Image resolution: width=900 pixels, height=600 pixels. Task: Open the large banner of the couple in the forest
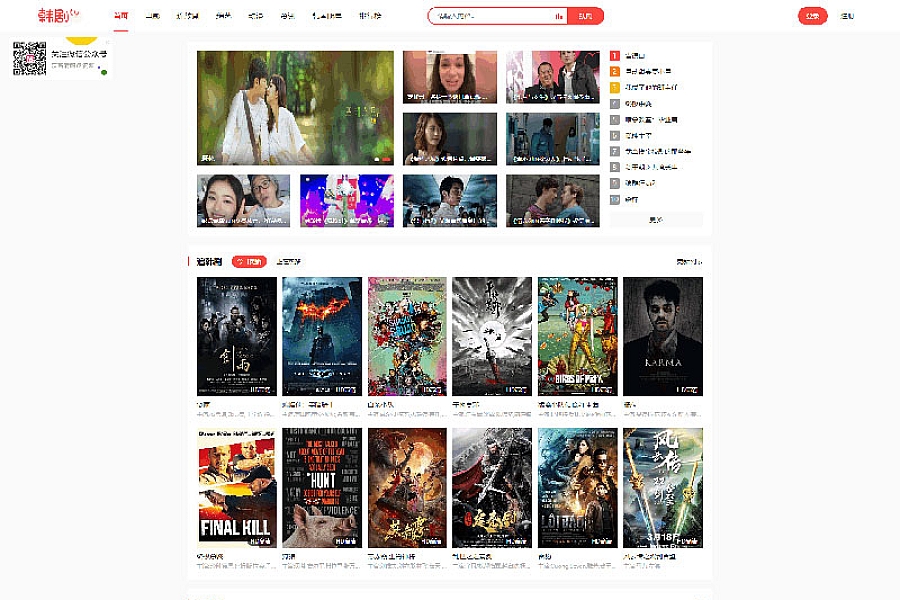click(x=295, y=108)
